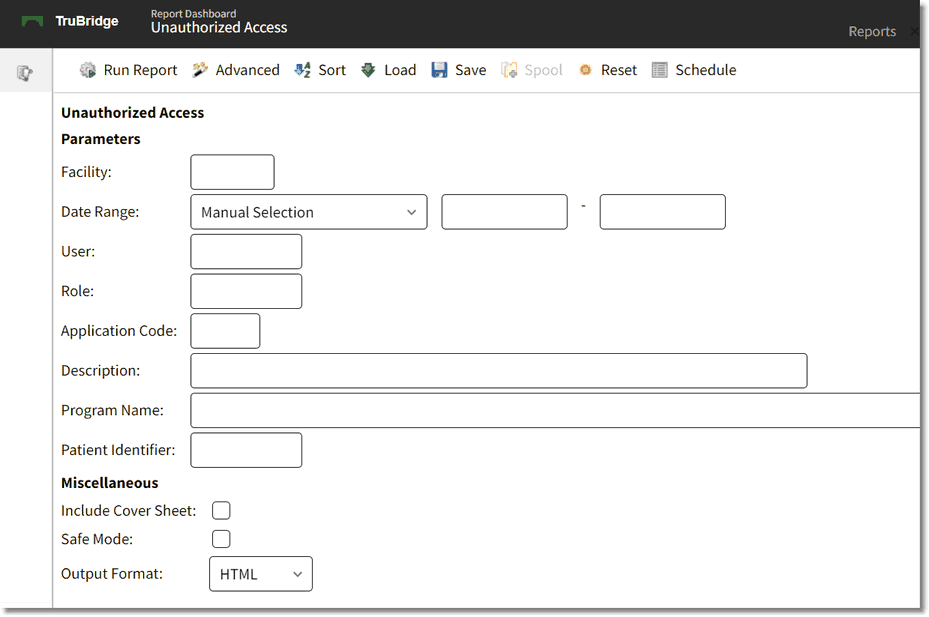Image resolution: width=929 pixels, height=617 pixels.
Task: Save the current report parameters
Action: (458, 70)
